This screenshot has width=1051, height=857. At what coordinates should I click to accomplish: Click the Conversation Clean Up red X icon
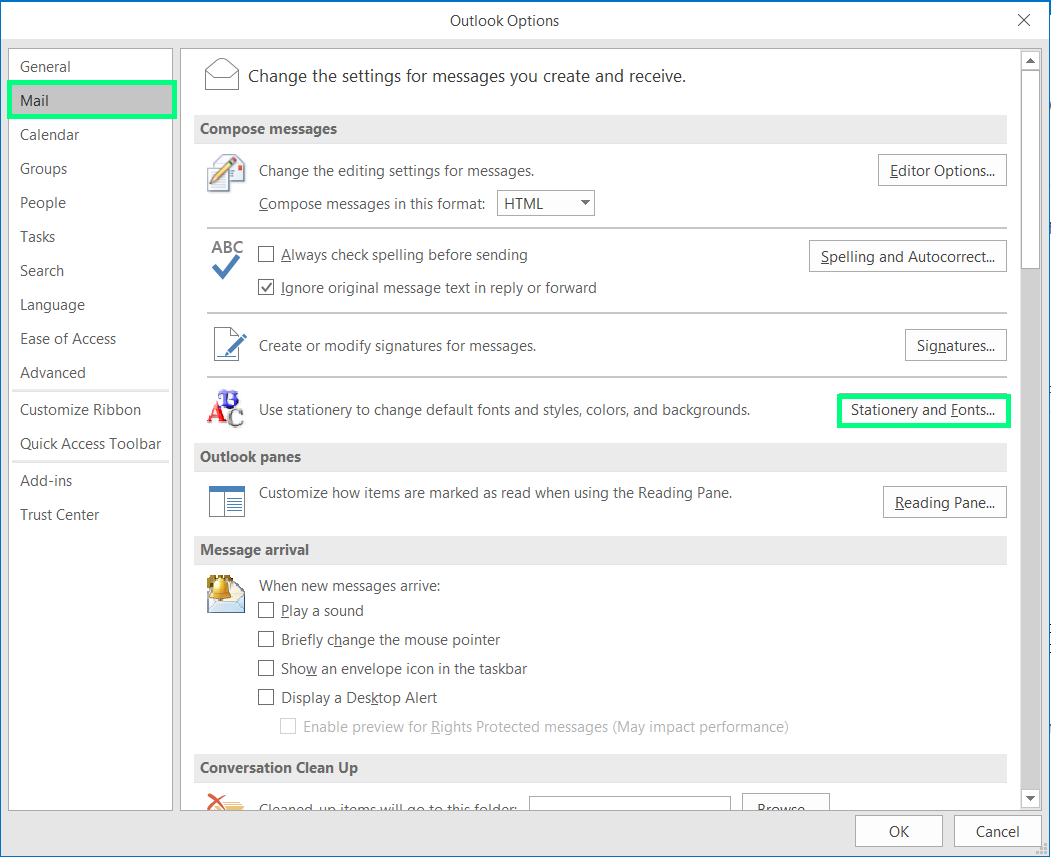pos(225,801)
